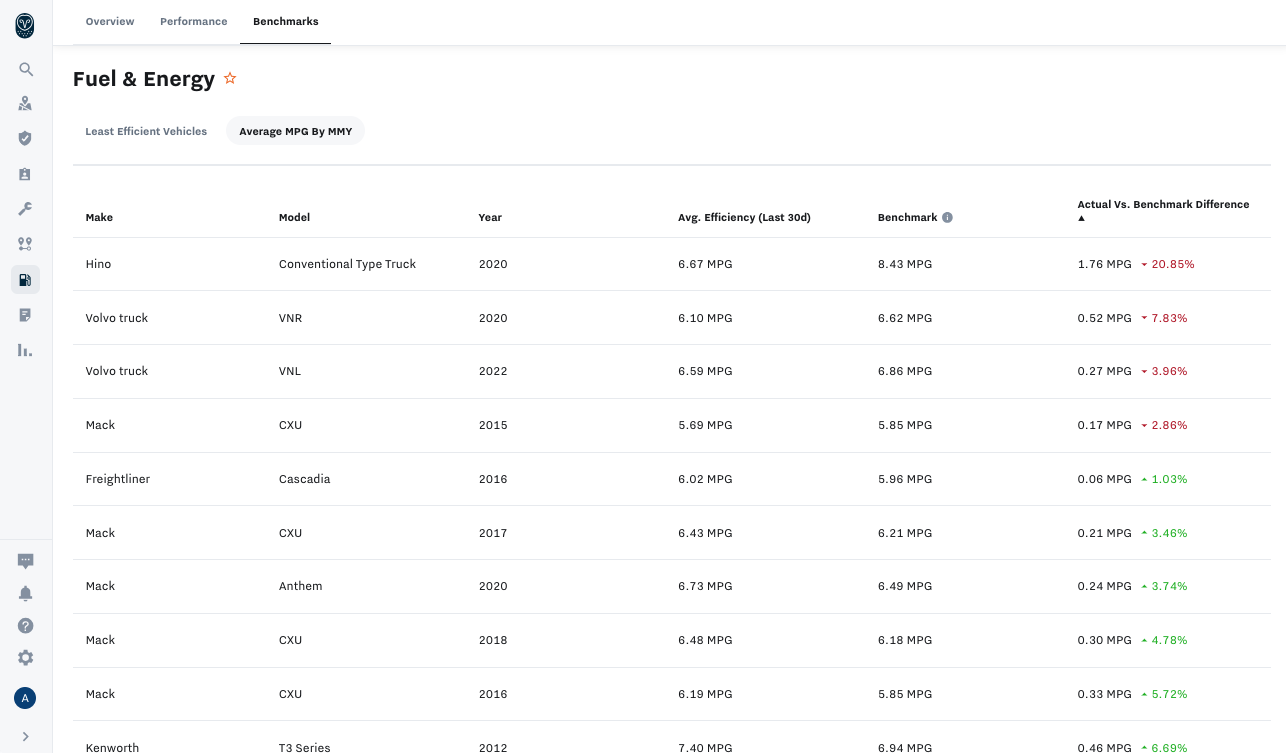Viewport: 1286px width, 753px height.
Task: Sort by the Model column header
Action: tap(294, 217)
